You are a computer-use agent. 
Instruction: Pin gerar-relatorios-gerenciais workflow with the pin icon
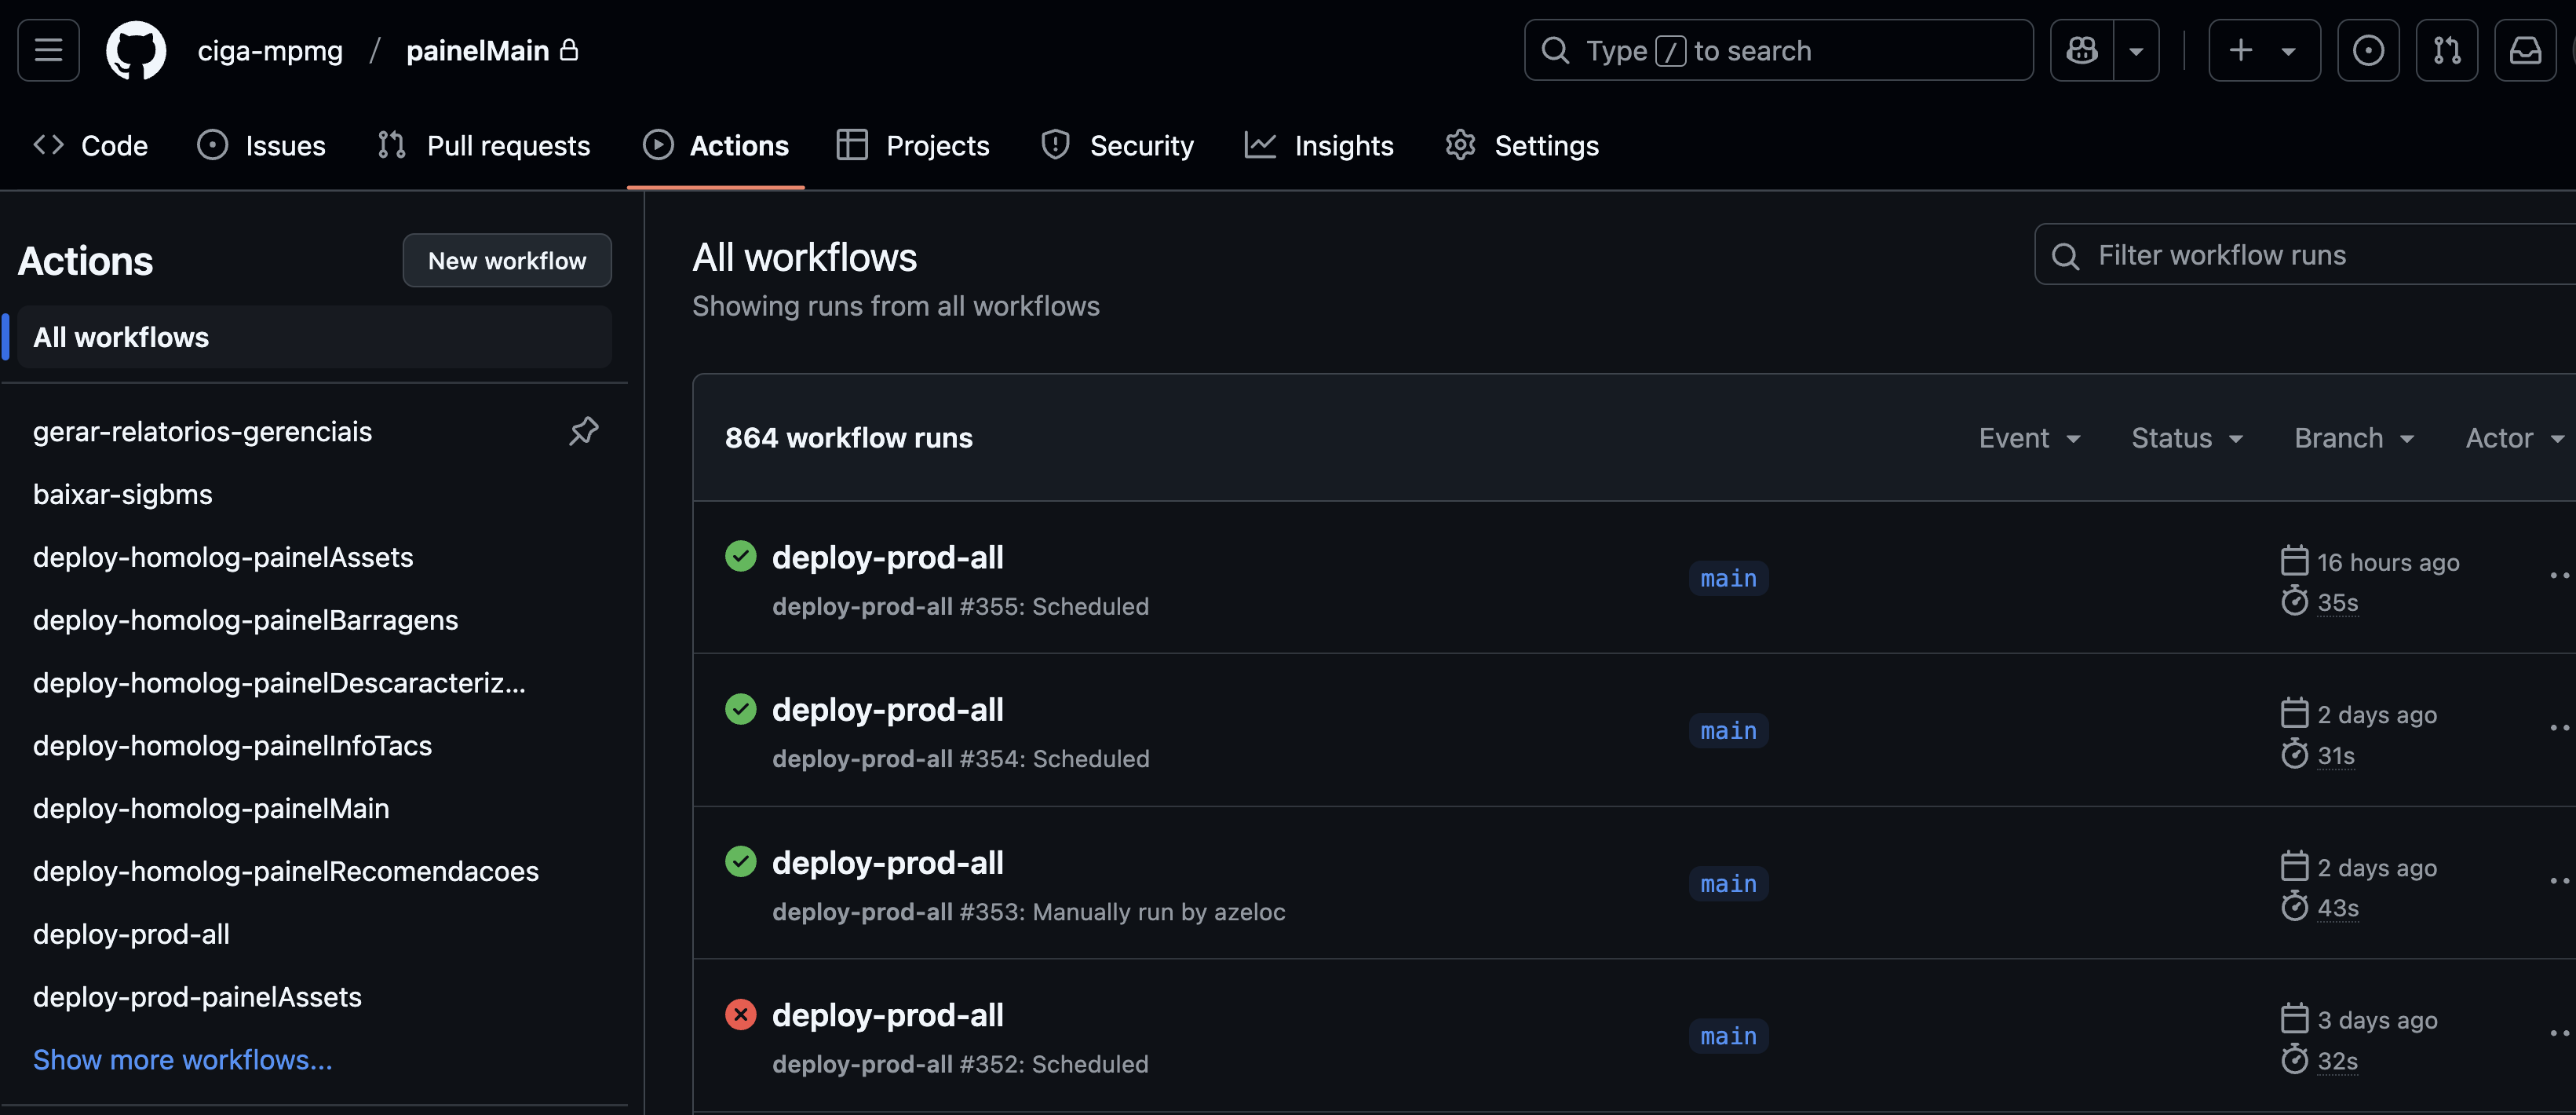(584, 431)
